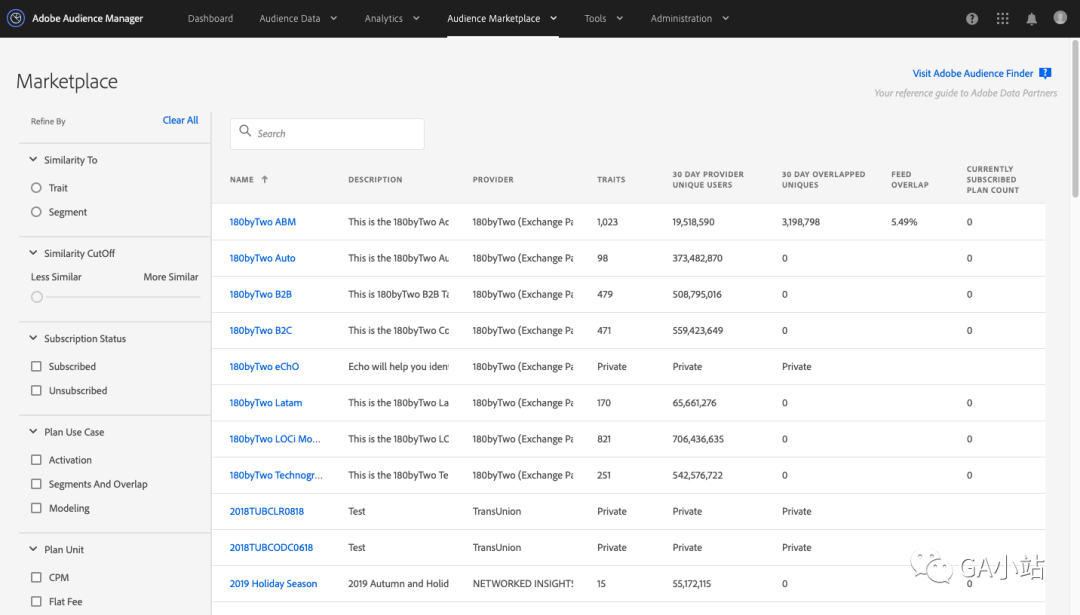Click the vertical page scrollbar
Screen dimensions: 1080x615
tap(1074, 119)
